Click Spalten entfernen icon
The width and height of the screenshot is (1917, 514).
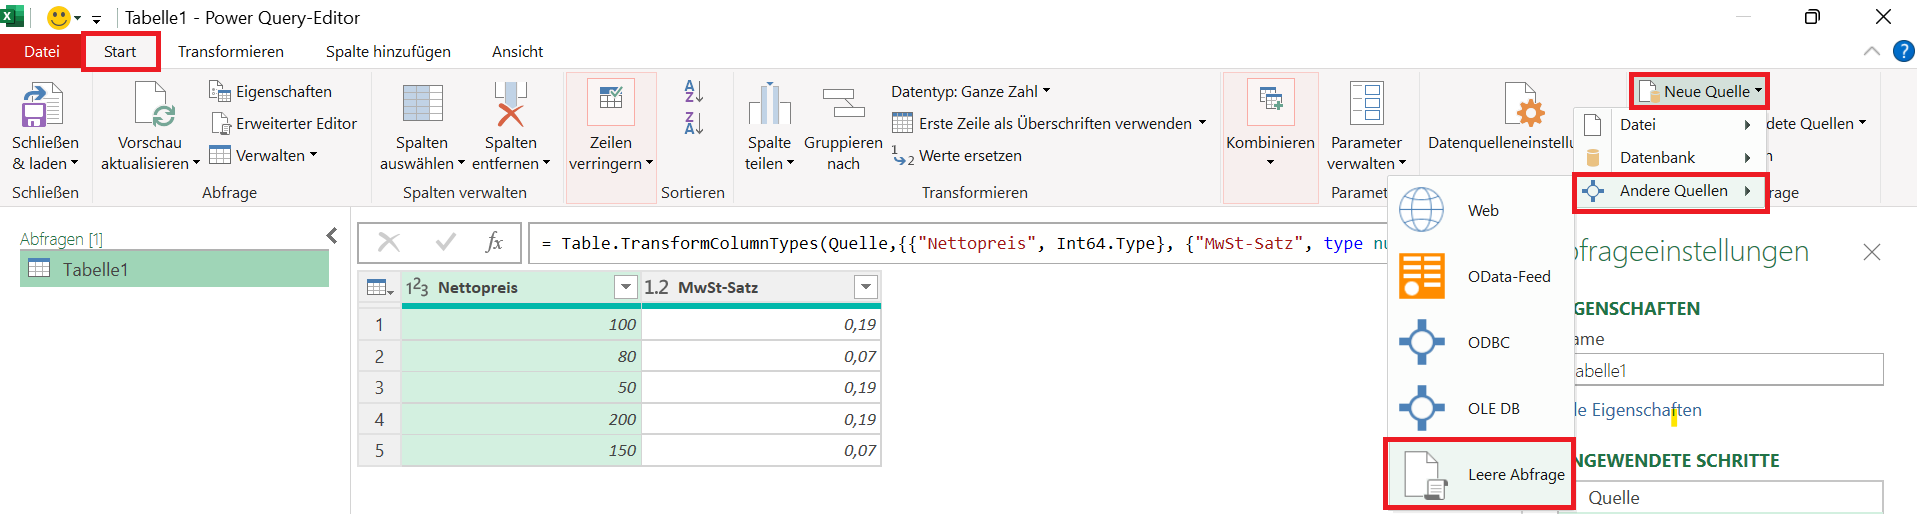coord(511,104)
